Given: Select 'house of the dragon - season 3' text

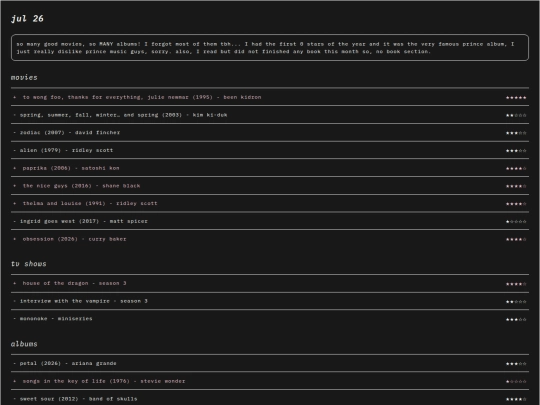Looking at the screenshot, I should (74, 283).
